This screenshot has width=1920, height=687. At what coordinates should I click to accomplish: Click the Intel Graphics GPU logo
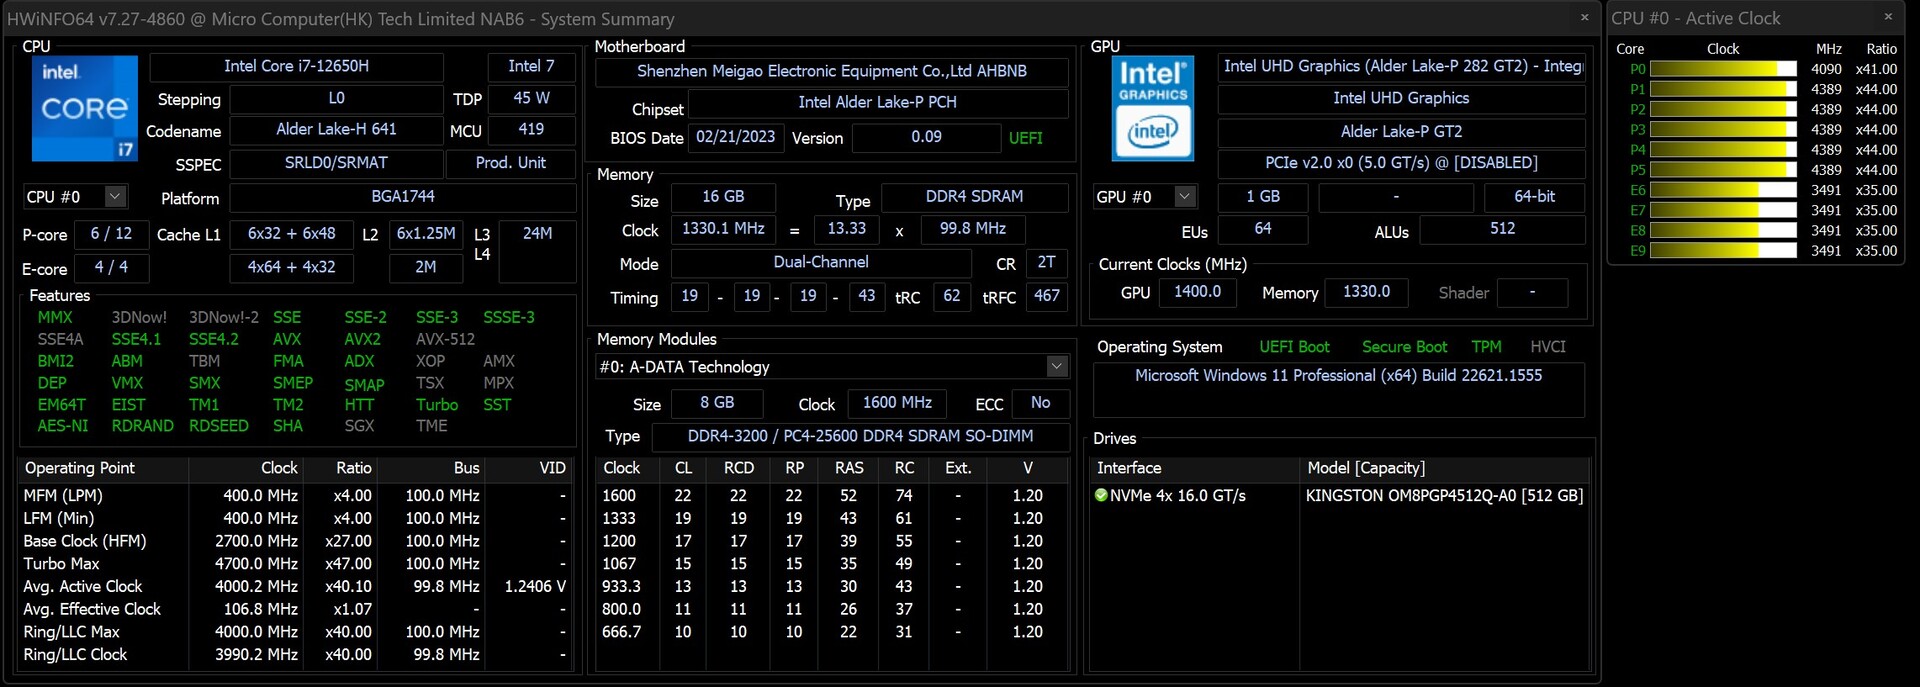[1153, 108]
